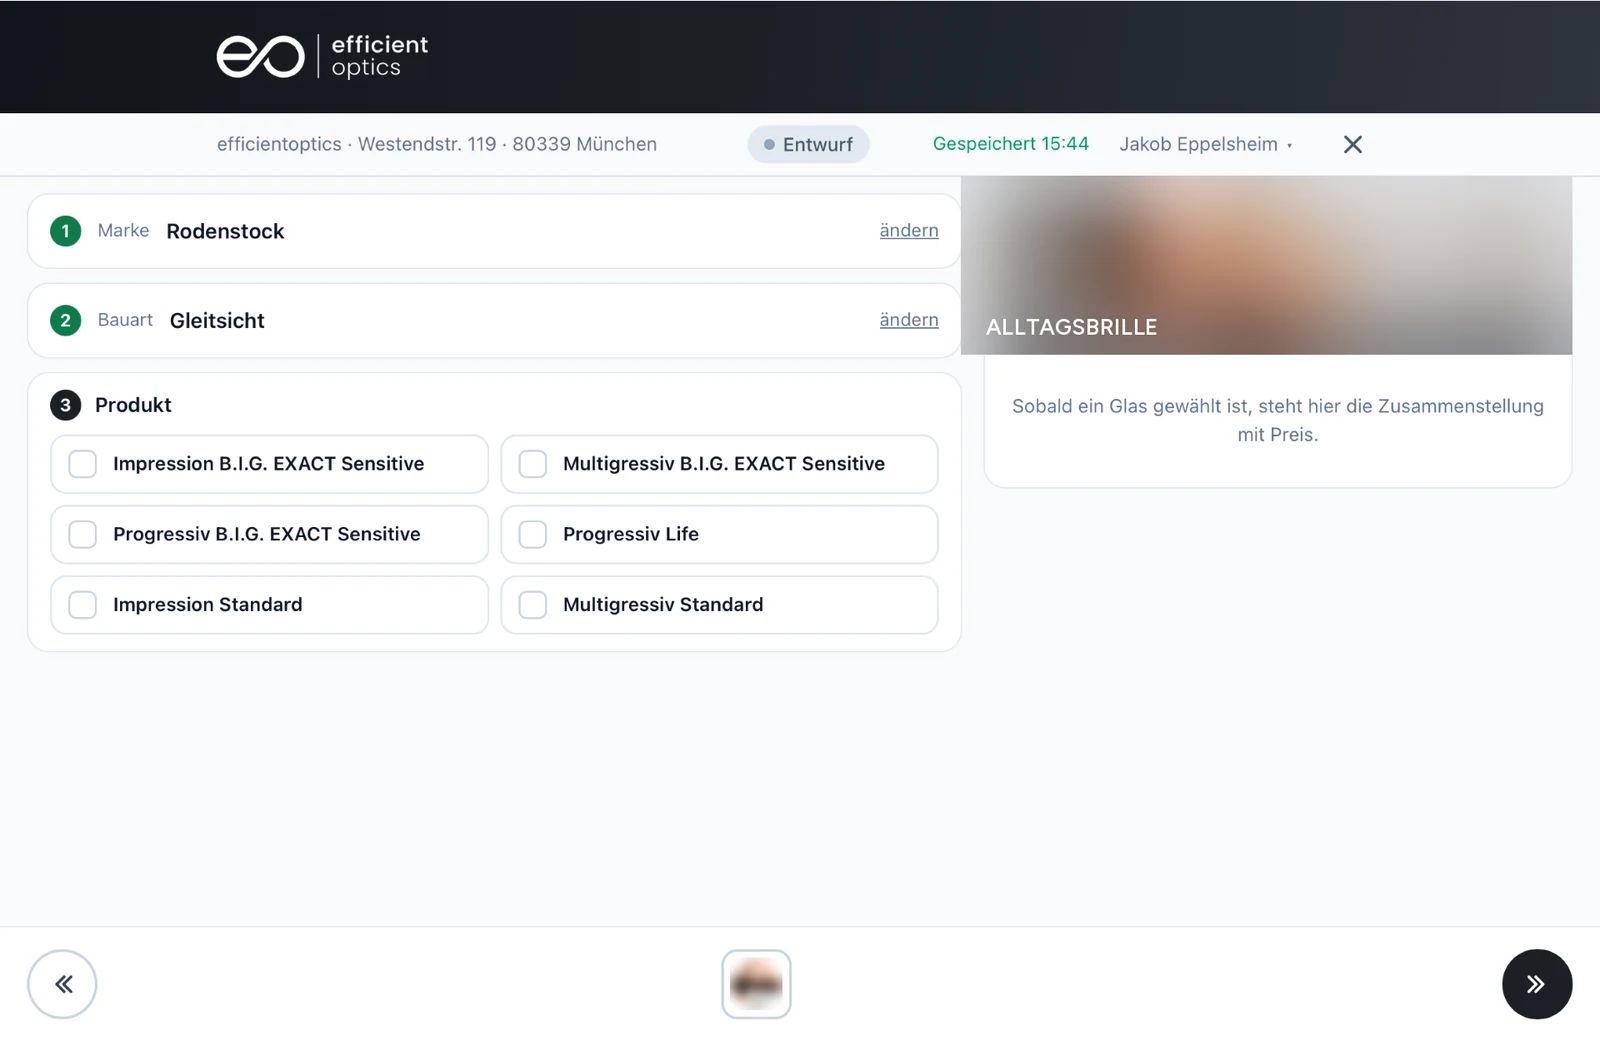Click the store address efficientoptics Westendstr. 119

437,144
